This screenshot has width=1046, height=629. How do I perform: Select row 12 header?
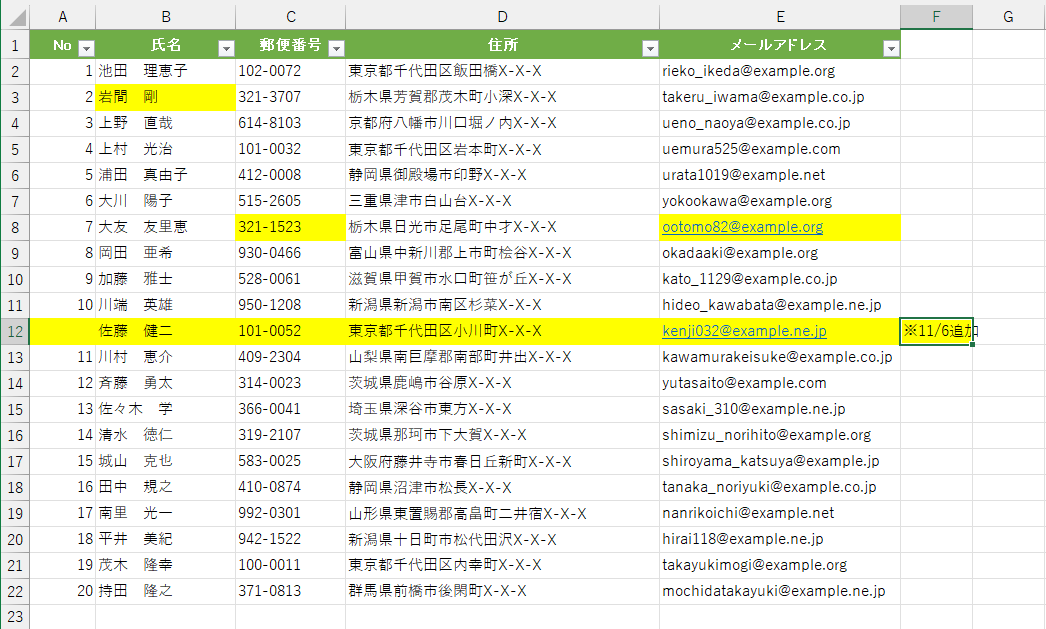pos(15,332)
